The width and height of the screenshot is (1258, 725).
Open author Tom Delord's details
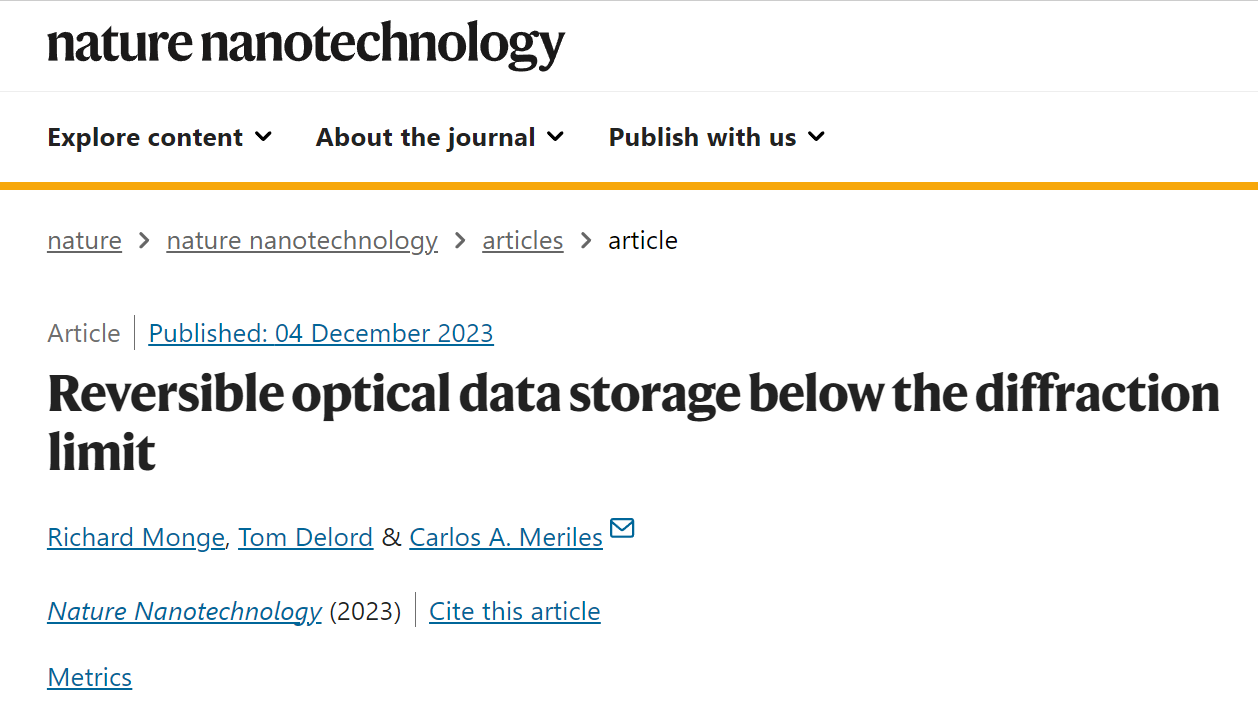pos(305,538)
